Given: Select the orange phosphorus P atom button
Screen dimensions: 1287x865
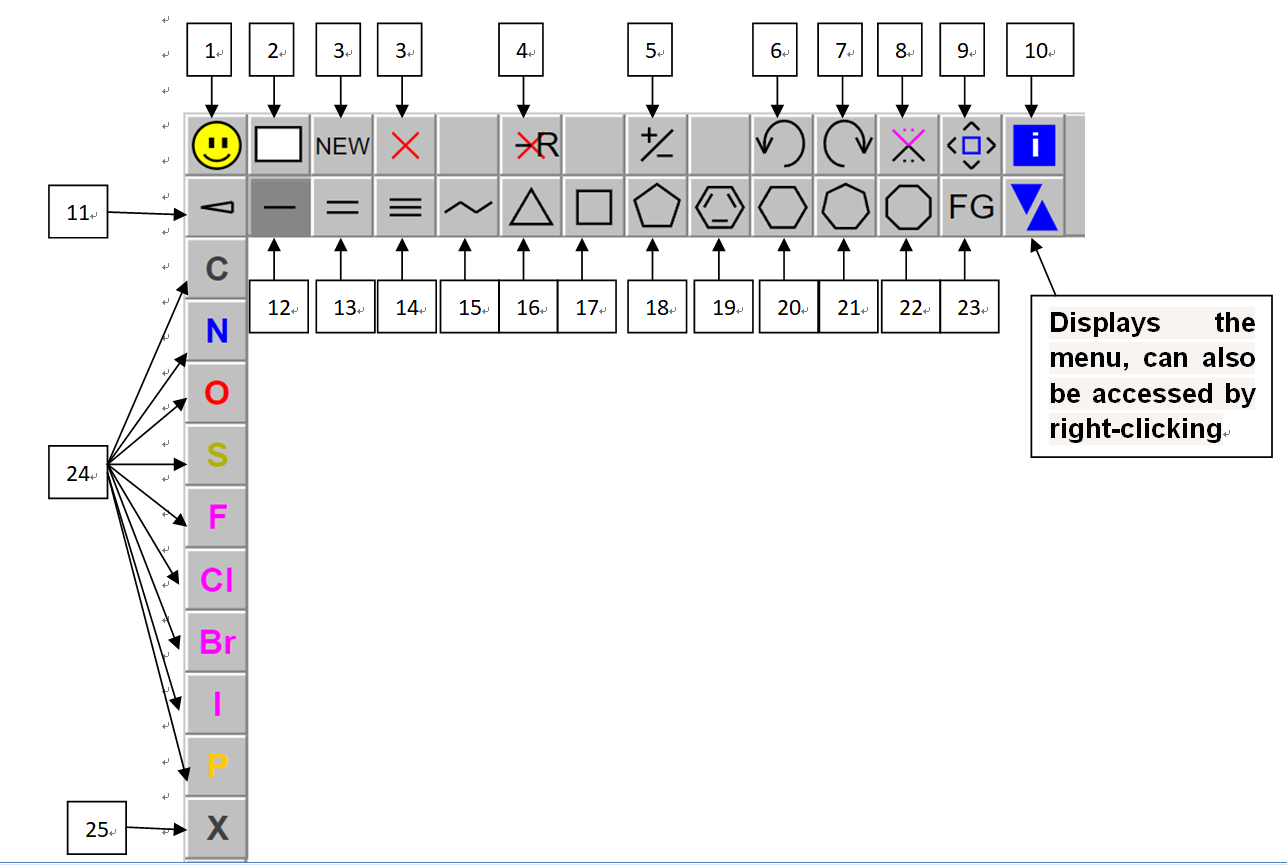Looking at the screenshot, I should 216,765.
